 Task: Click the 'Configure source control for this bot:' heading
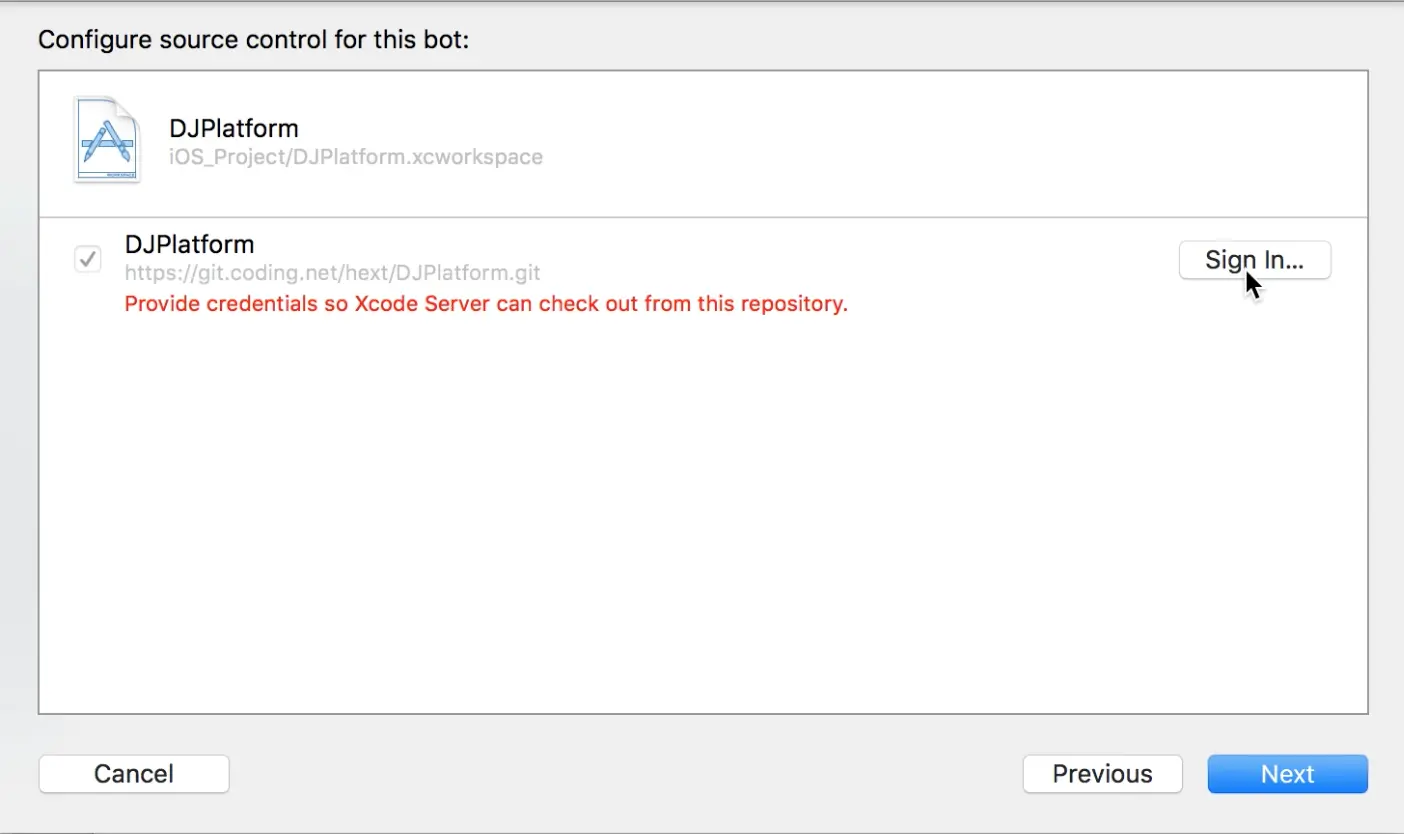pos(253,41)
